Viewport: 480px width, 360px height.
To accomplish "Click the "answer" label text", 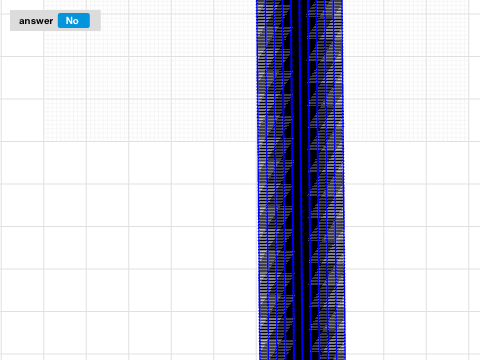I will (36, 21).
